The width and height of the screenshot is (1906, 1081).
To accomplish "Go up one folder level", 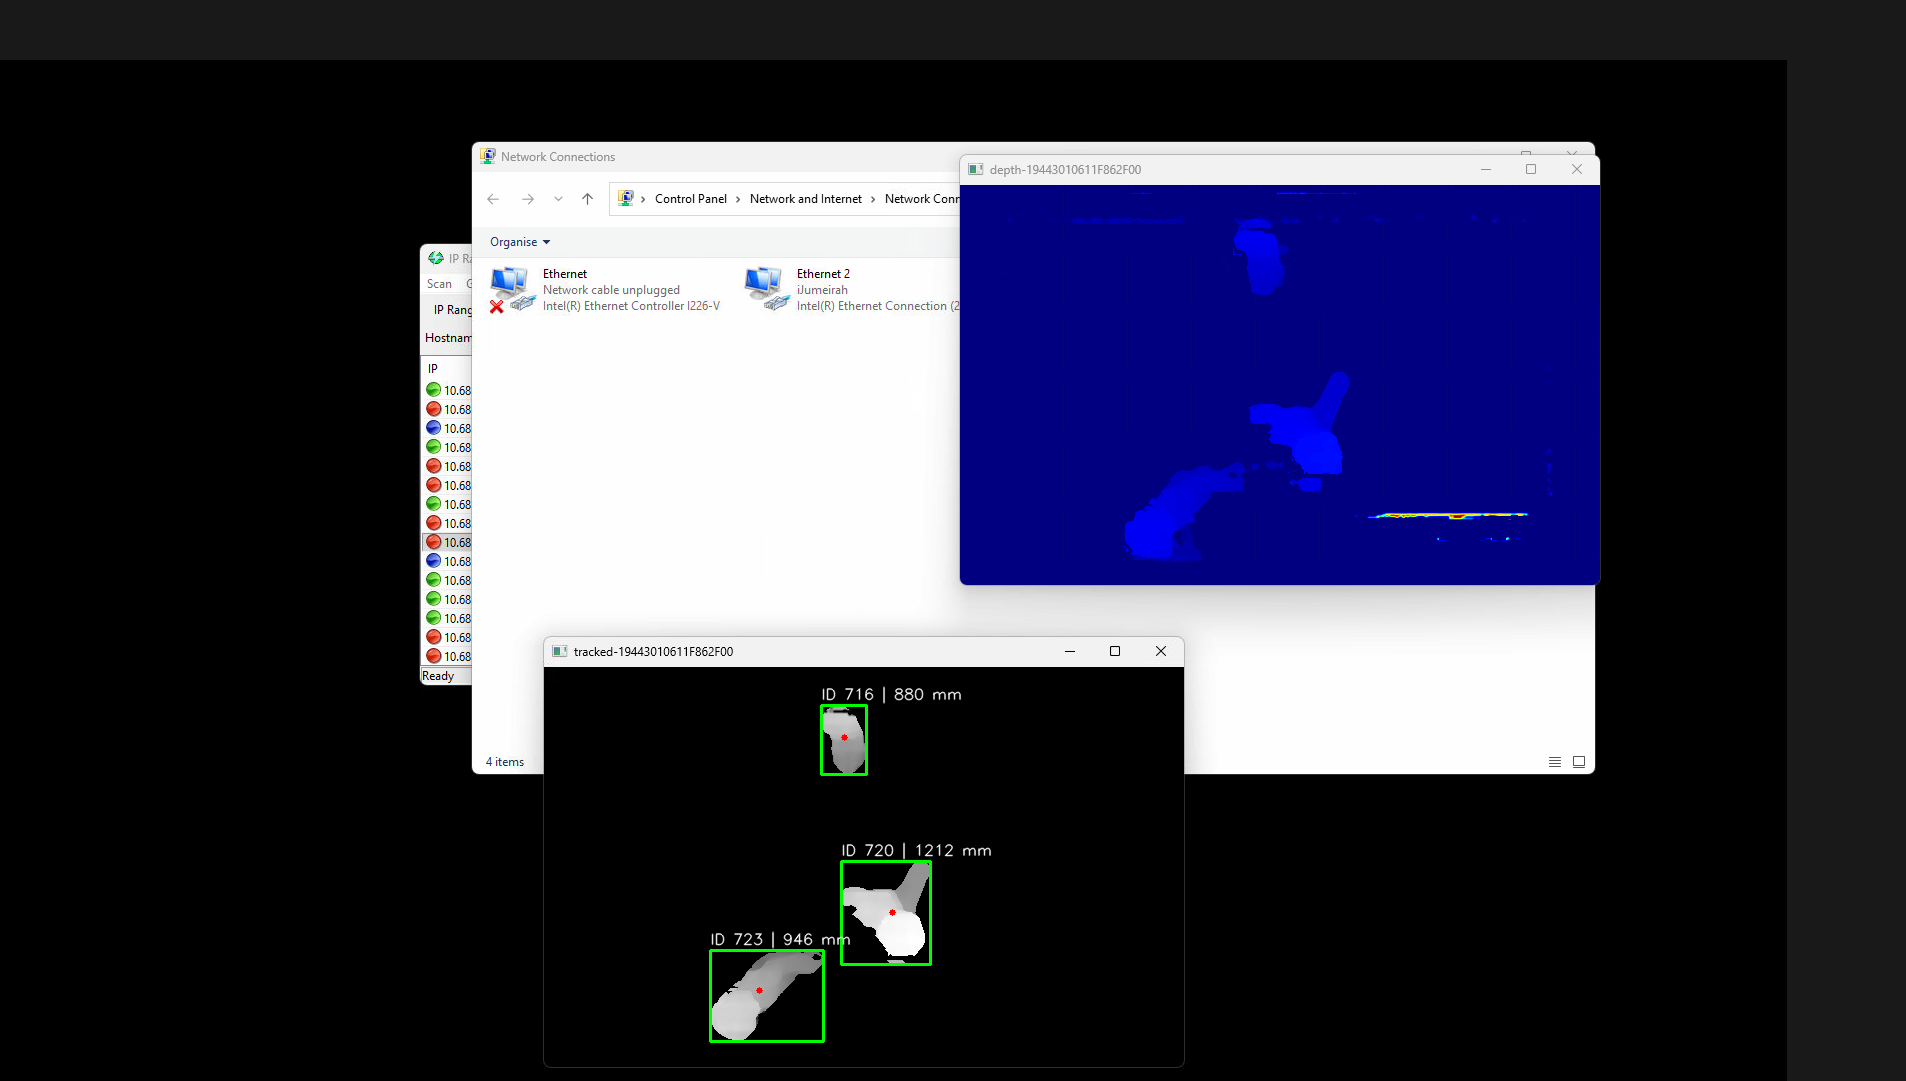I will (x=588, y=199).
